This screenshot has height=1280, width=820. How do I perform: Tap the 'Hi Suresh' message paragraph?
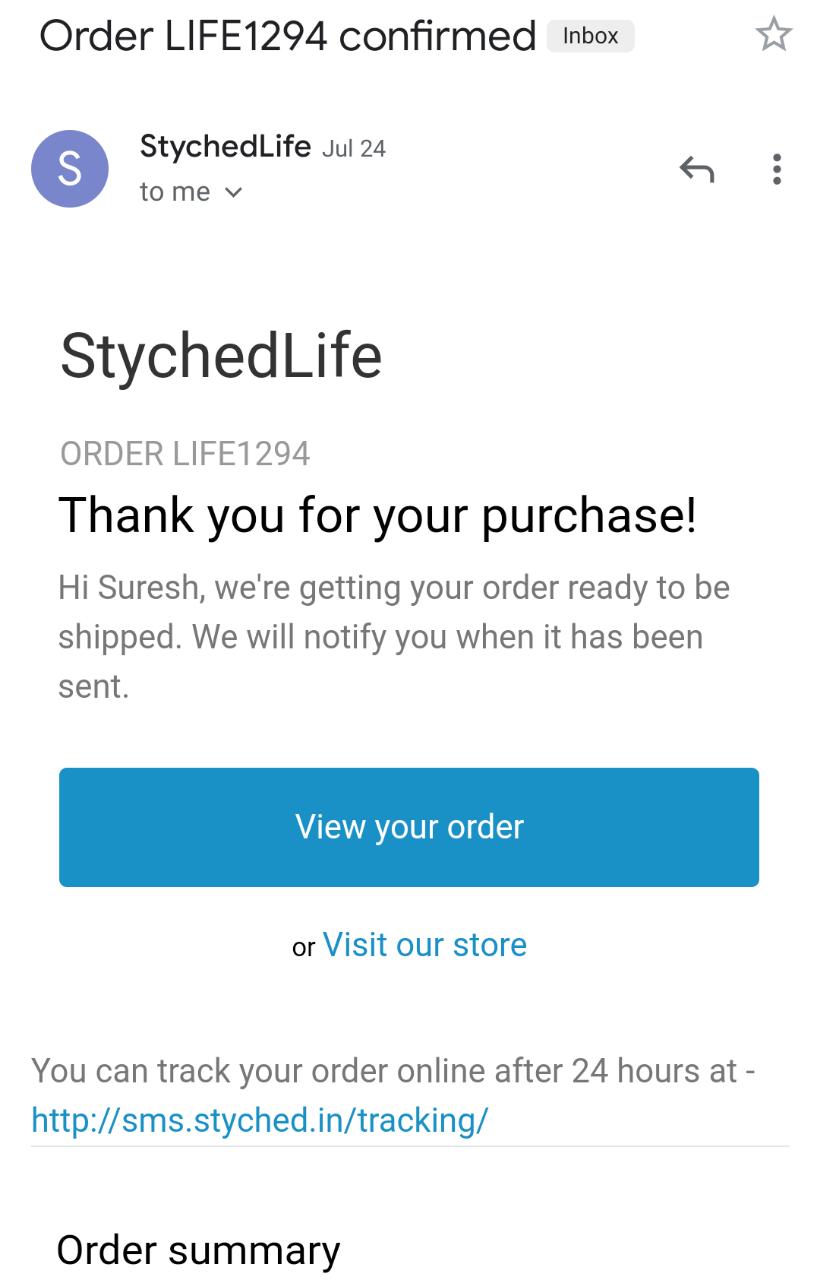(x=394, y=636)
